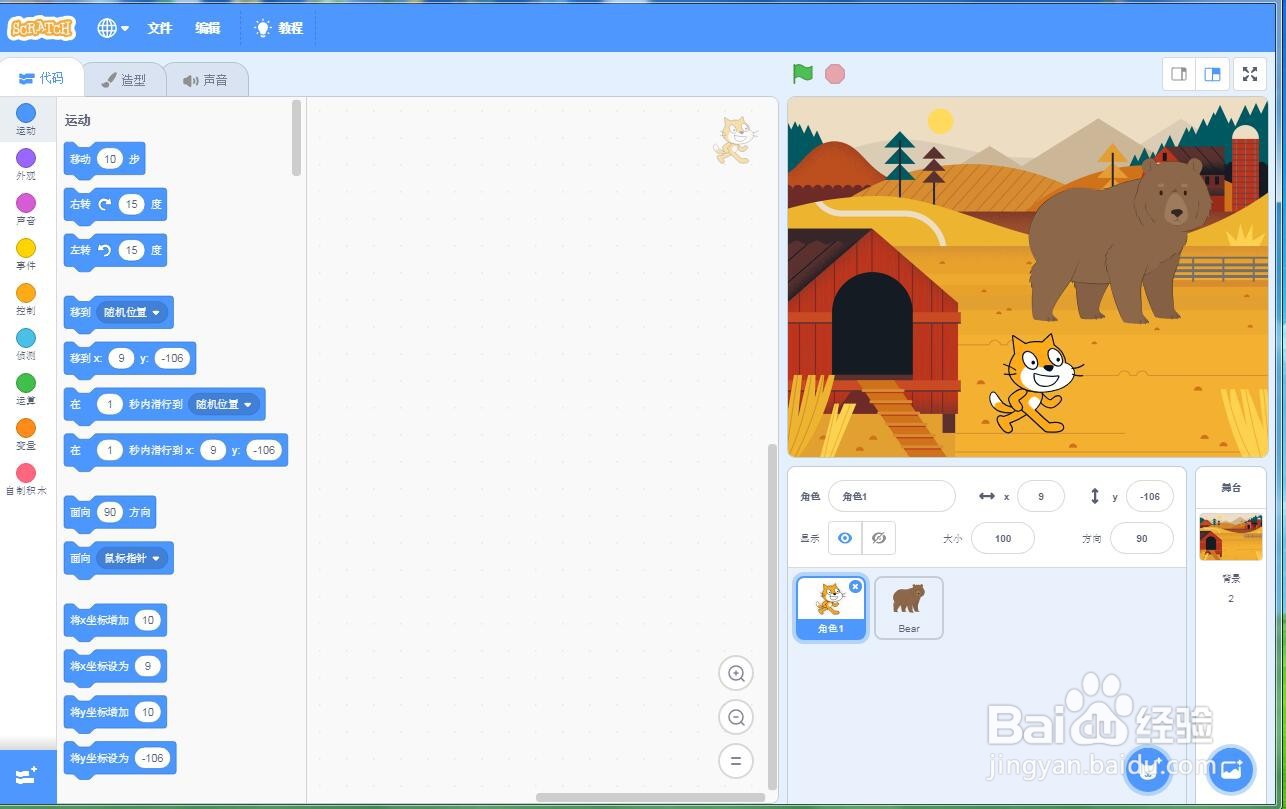Select the 控制 block category
Screen dimensions: 1286x809
(26, 299)
